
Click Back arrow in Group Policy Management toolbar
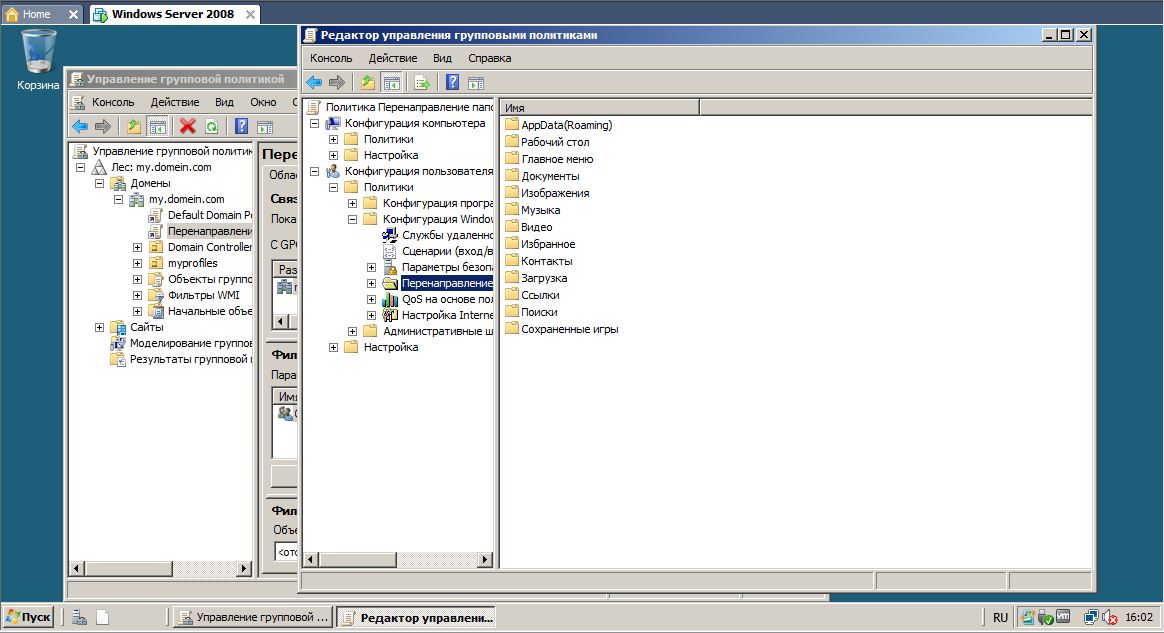[x=80, y=126]
